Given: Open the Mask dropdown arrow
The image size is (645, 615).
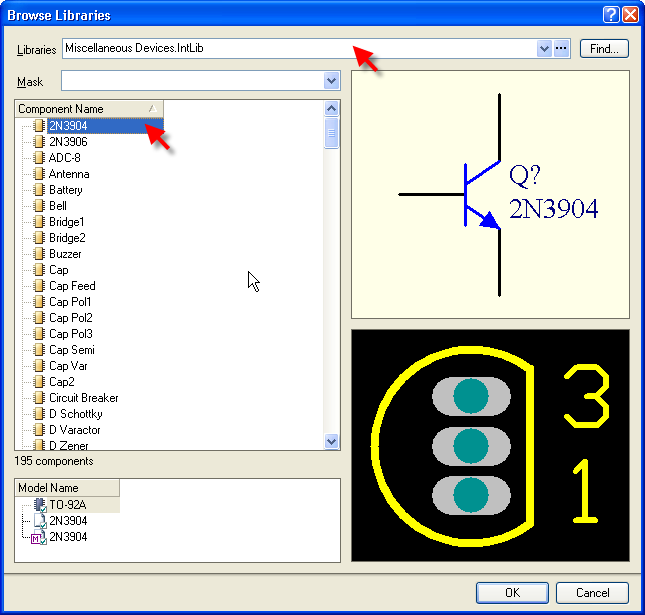Looking at the screenshot, I should point(331,81).
